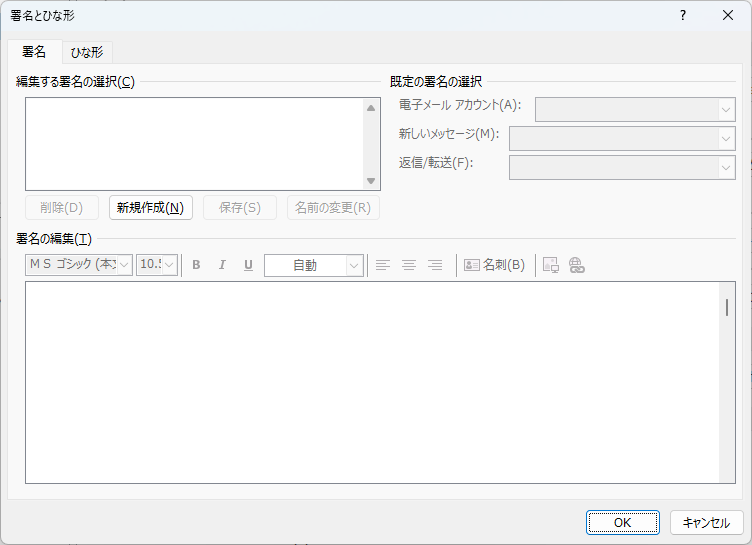Toggle underline formatting for signature text
752x545 pixels.
[x=248, y=265]
